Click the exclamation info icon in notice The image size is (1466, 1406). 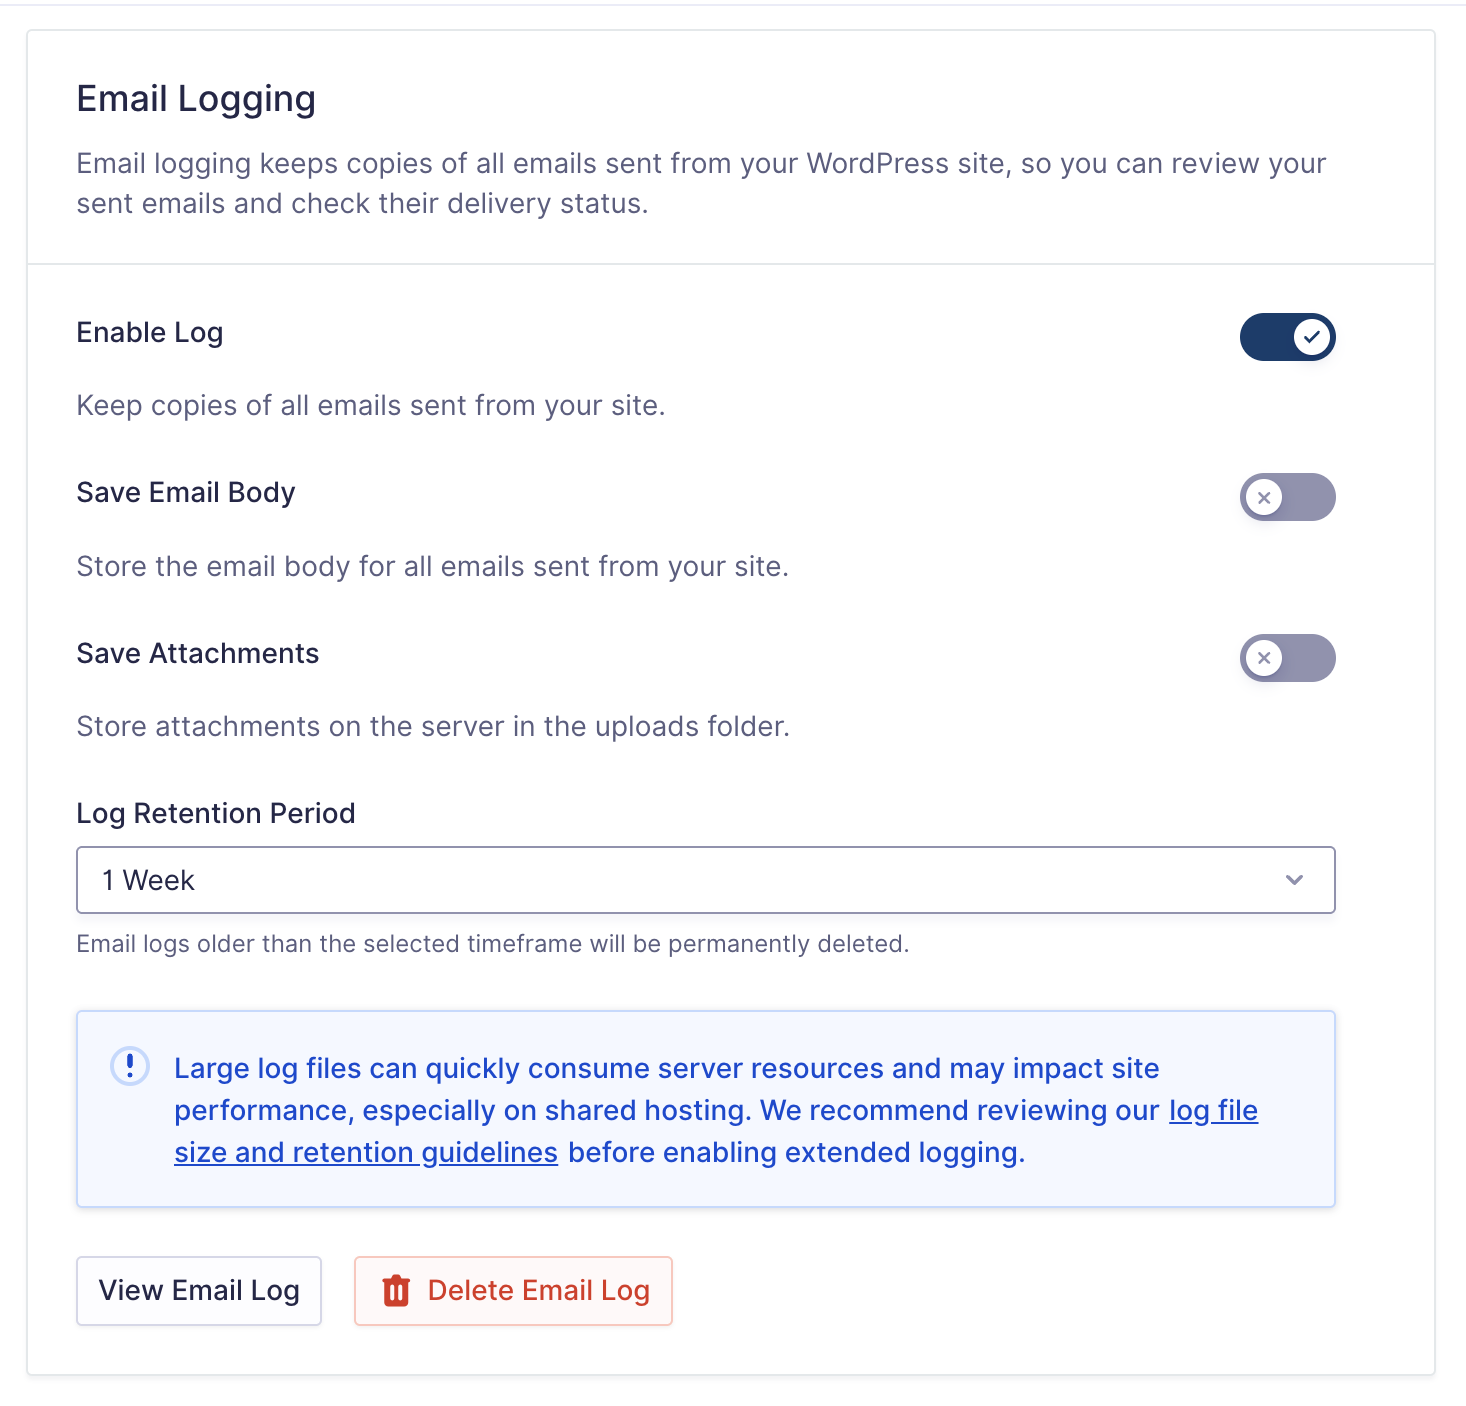[130, 1066]
